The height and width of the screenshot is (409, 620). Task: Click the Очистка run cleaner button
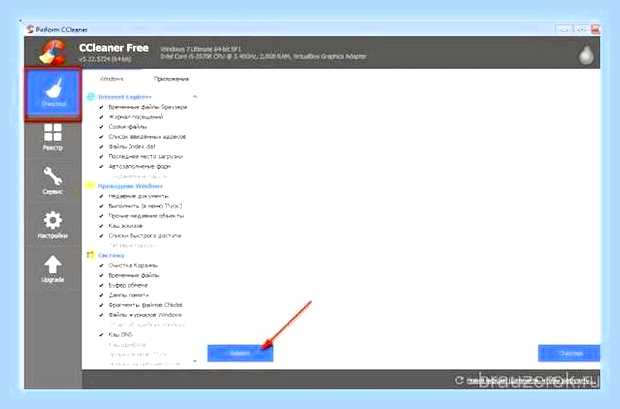click(x=569, y=353)
